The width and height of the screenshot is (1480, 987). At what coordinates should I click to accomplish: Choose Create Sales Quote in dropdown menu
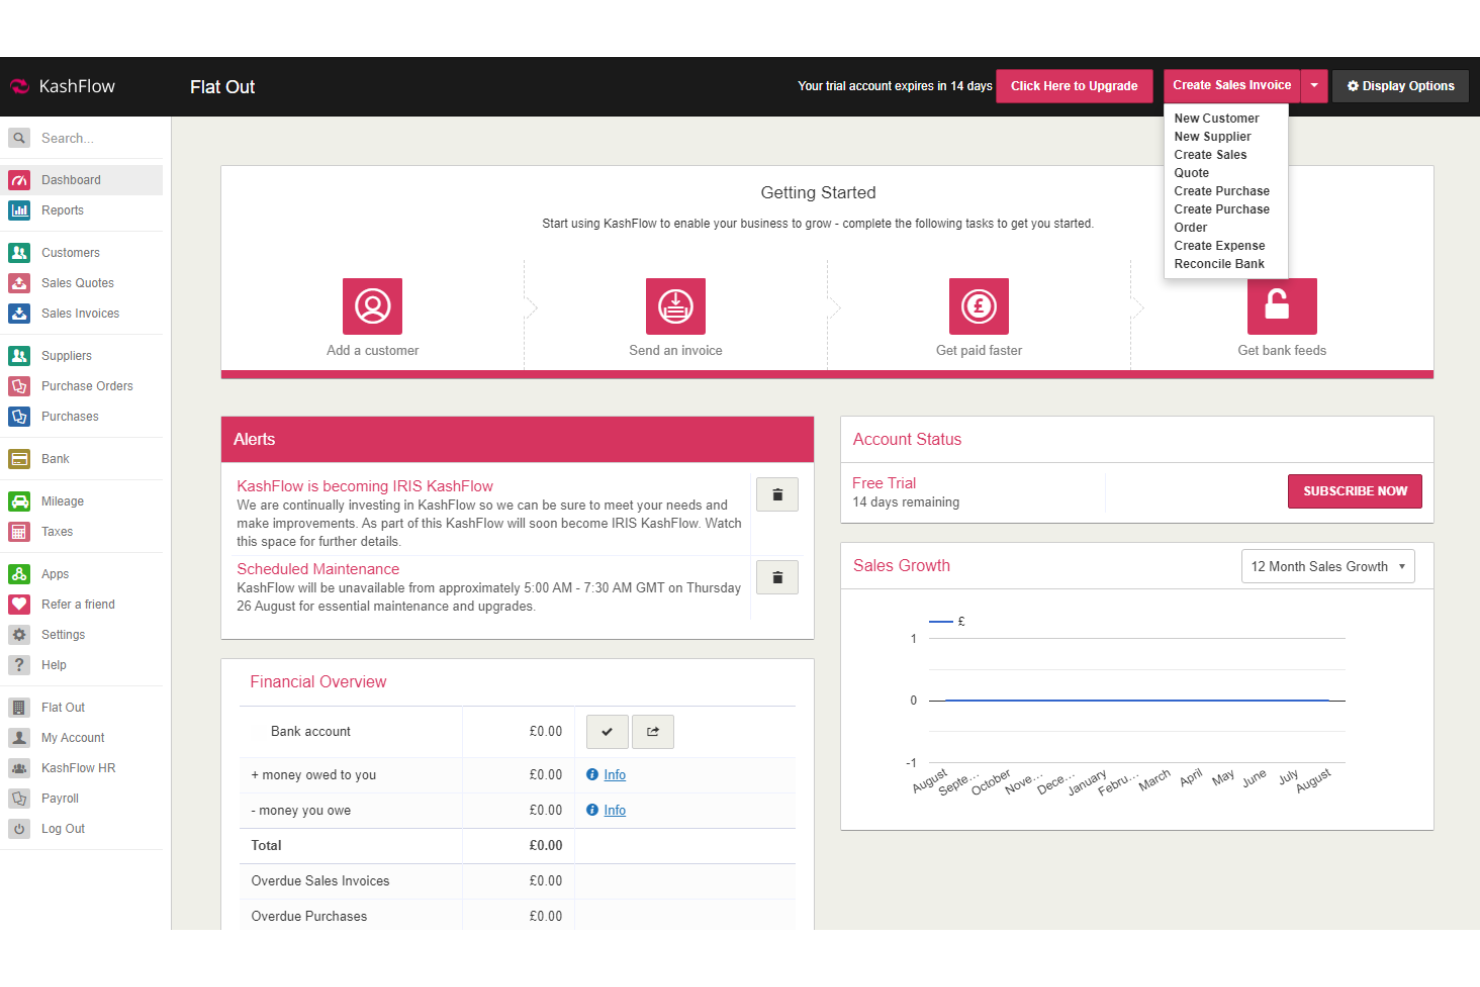[x=1210, y=164]
